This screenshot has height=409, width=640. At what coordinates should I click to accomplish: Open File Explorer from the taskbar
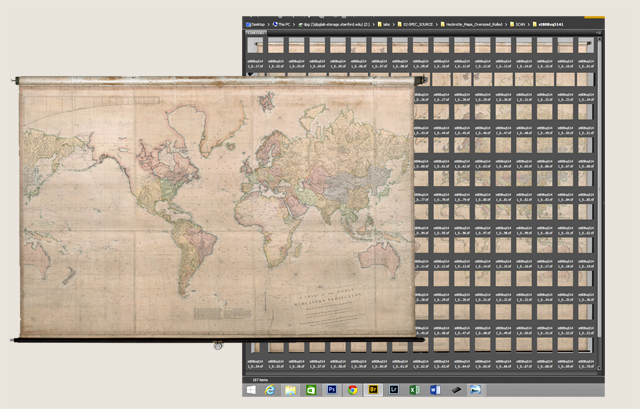point(290,389)
